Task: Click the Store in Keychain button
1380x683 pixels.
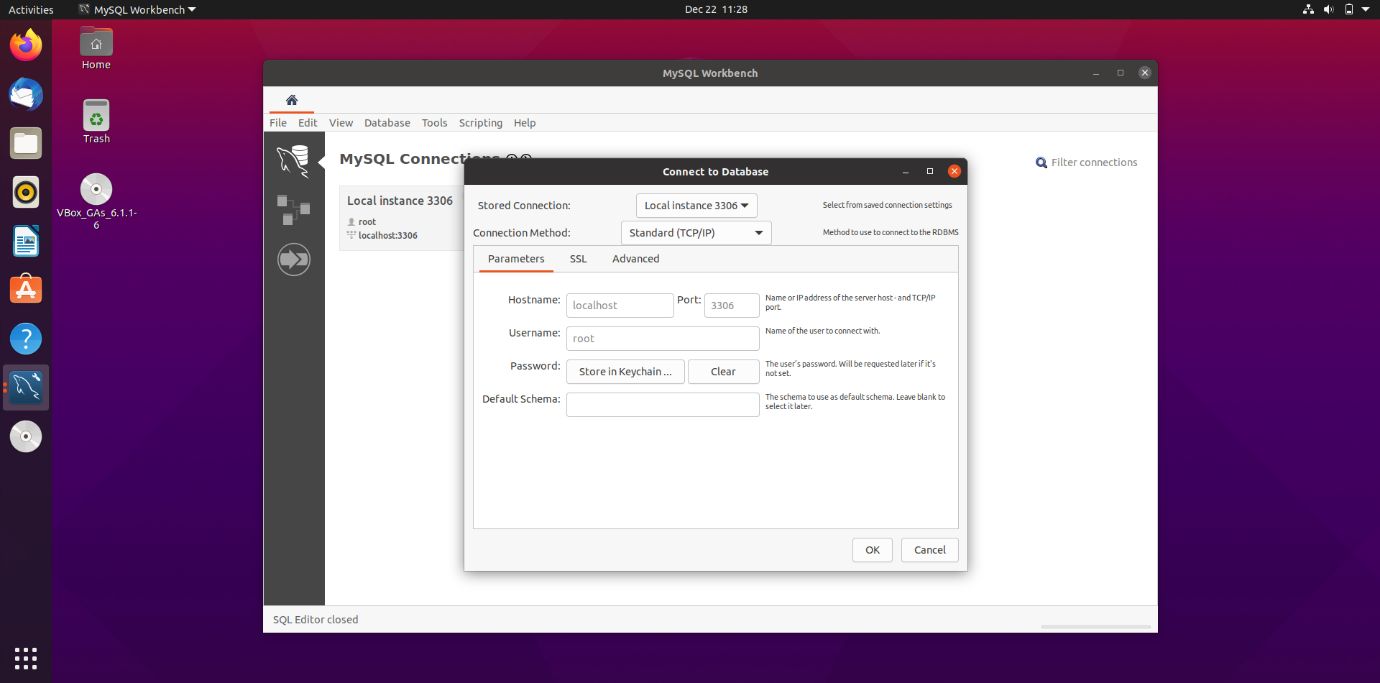Action: [x=625, y=372]
